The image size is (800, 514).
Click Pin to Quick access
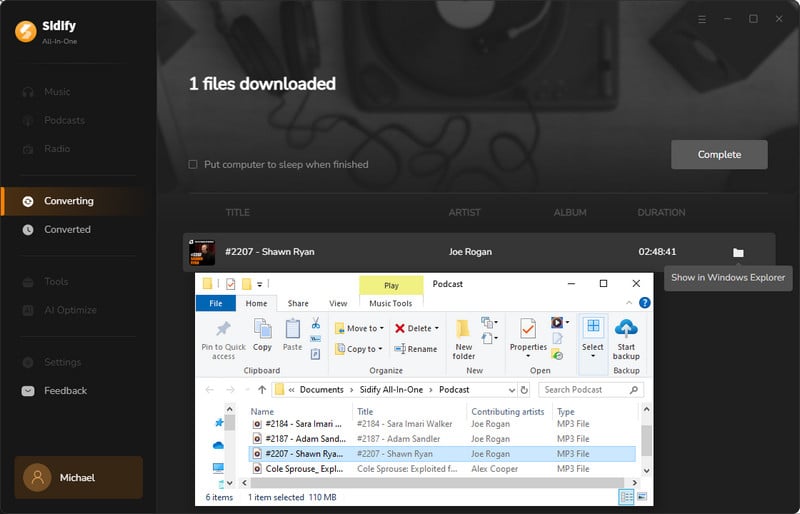click(223, 339)
